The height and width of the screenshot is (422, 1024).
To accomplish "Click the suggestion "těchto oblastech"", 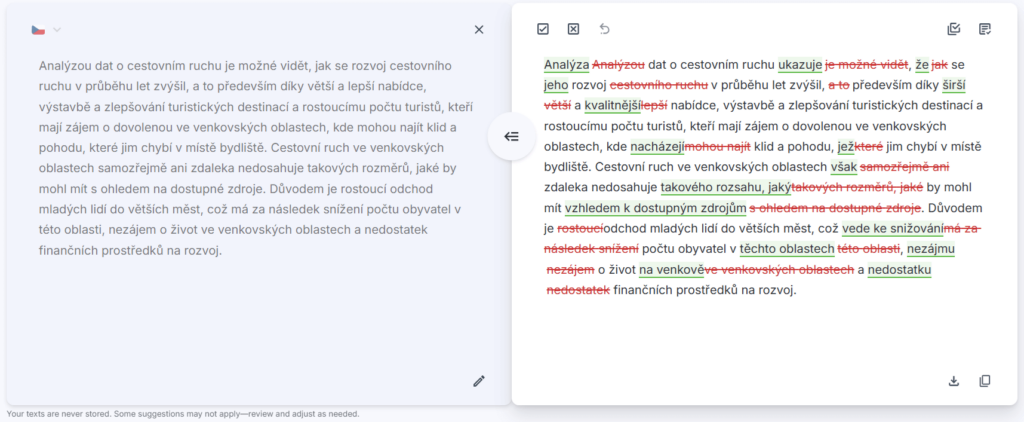I will [787, 249].
